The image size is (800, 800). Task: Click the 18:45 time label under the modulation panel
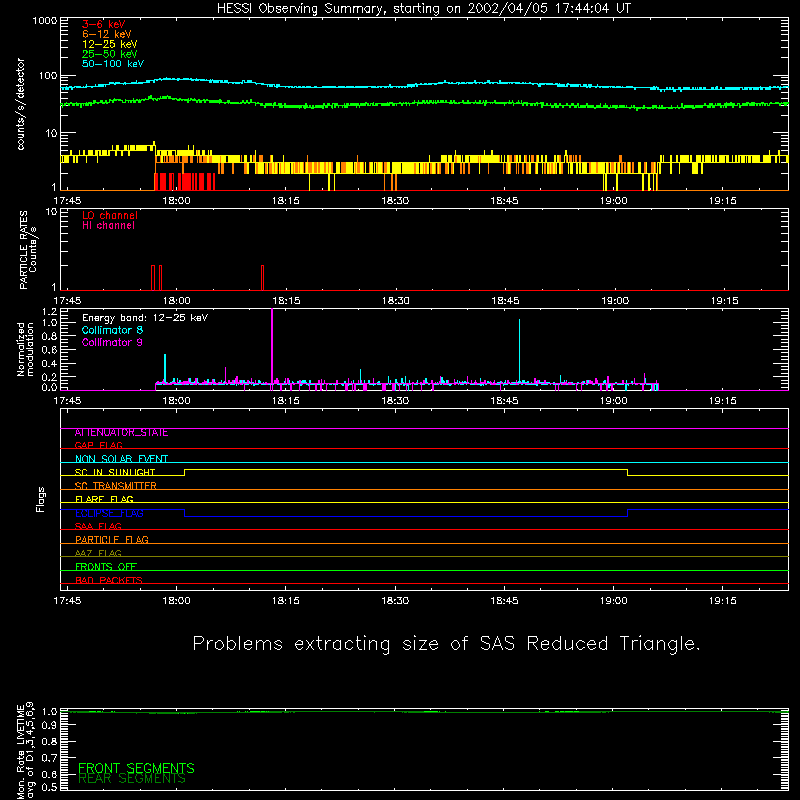504,401
